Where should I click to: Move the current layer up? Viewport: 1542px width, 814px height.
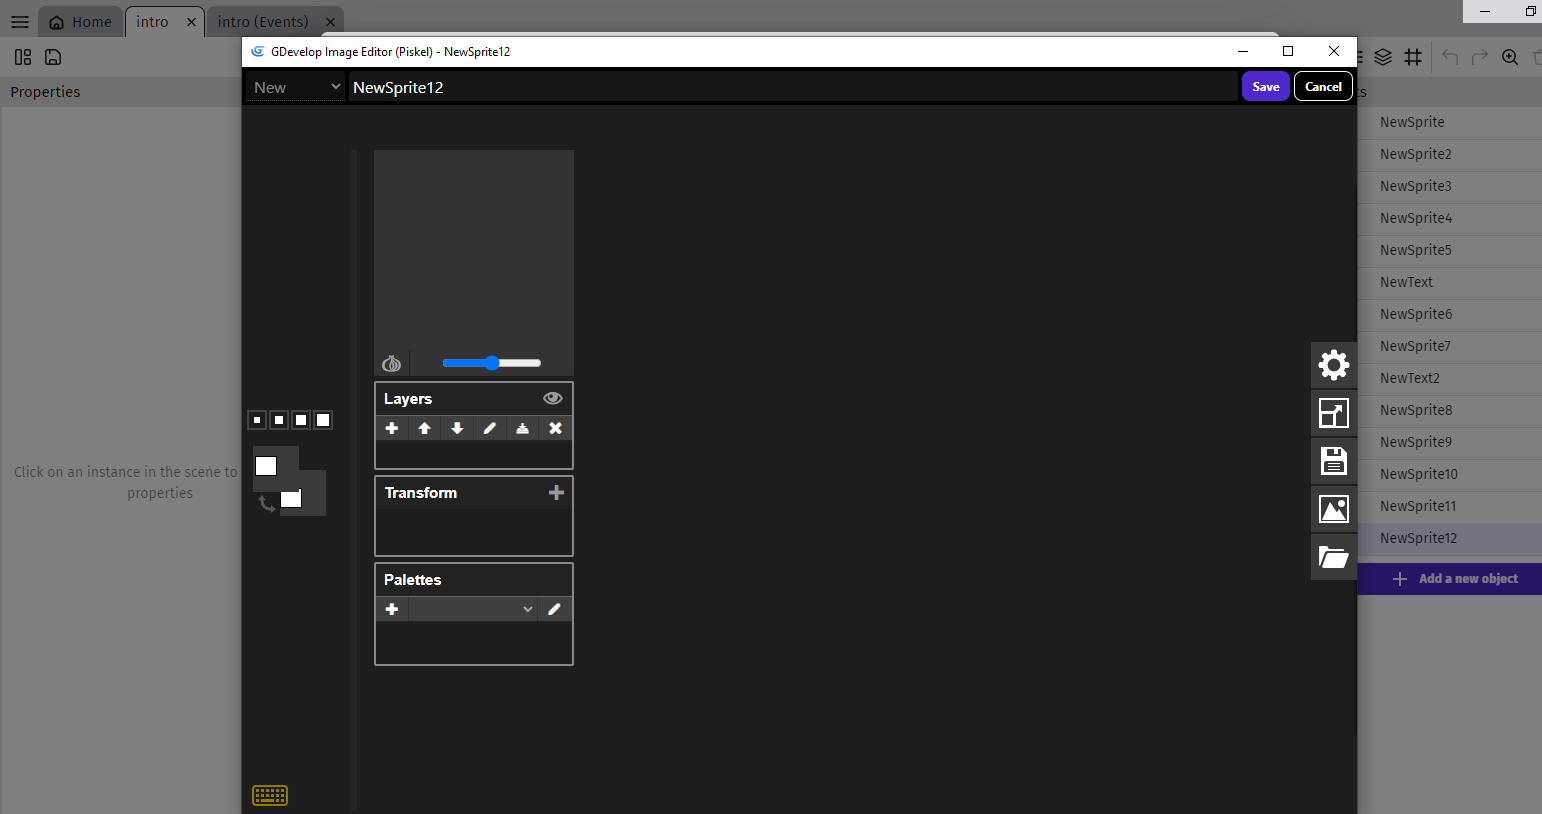424,428
